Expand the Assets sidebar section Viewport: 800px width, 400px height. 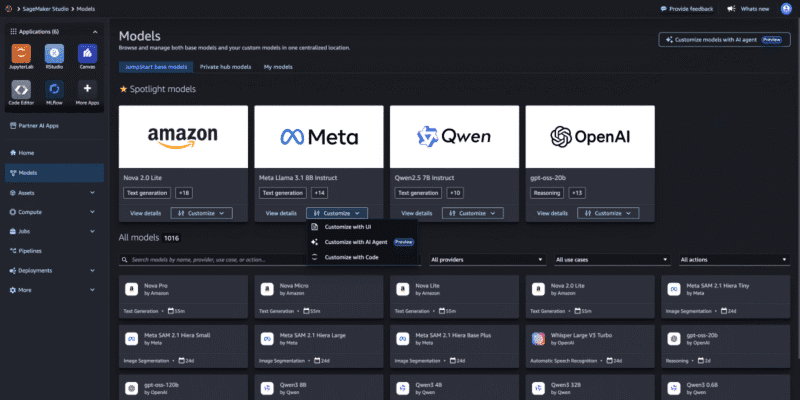pos(55,193)
